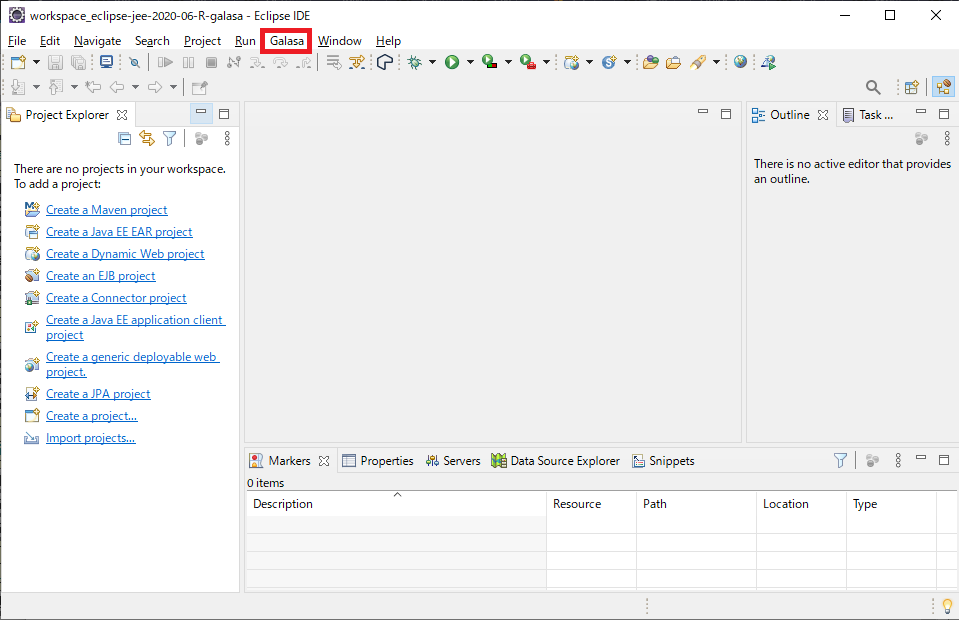Click the Terminate stop icon

pyautogui.click(x=211, y=62)
